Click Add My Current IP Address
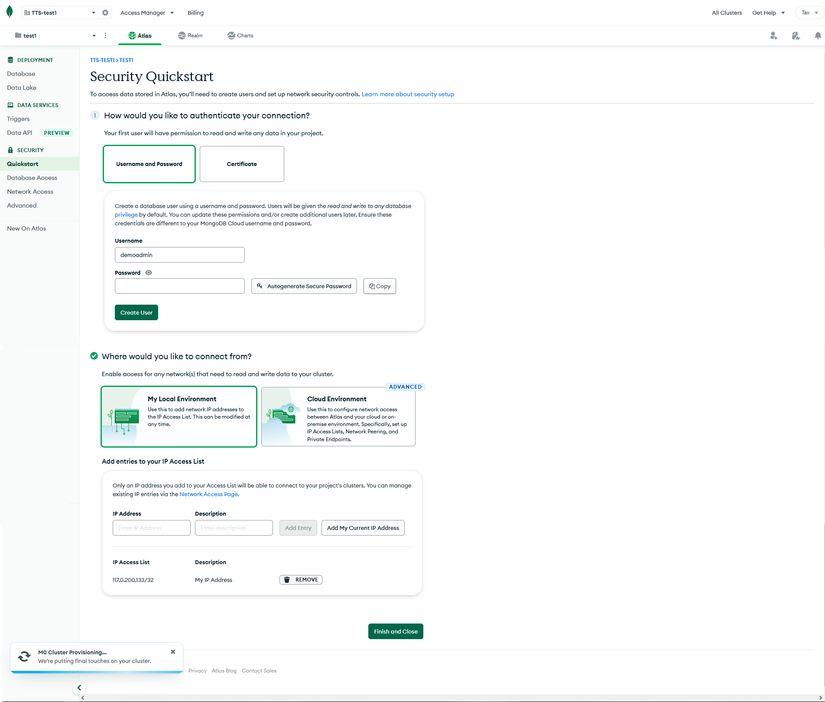Screen dimensions: 825x702 coord(363,528)
